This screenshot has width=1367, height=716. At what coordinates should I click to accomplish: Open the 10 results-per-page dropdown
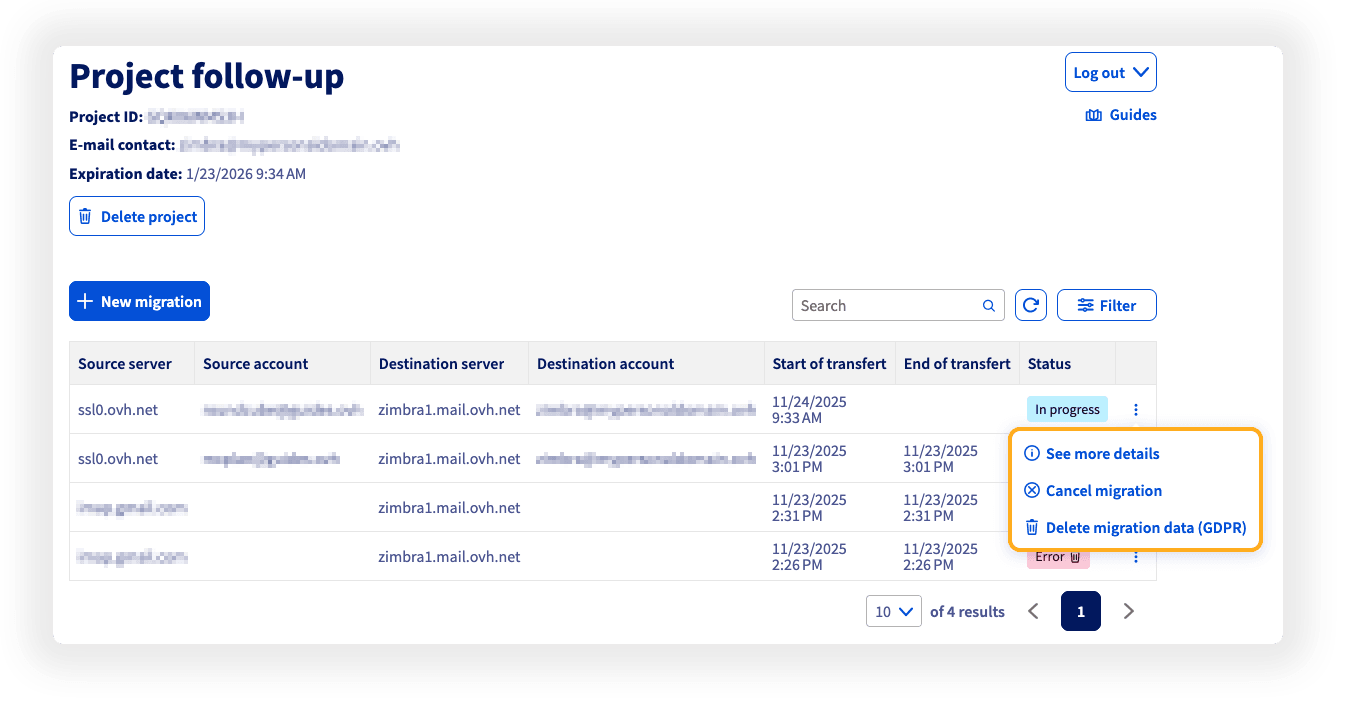click(x=894, y=611)
